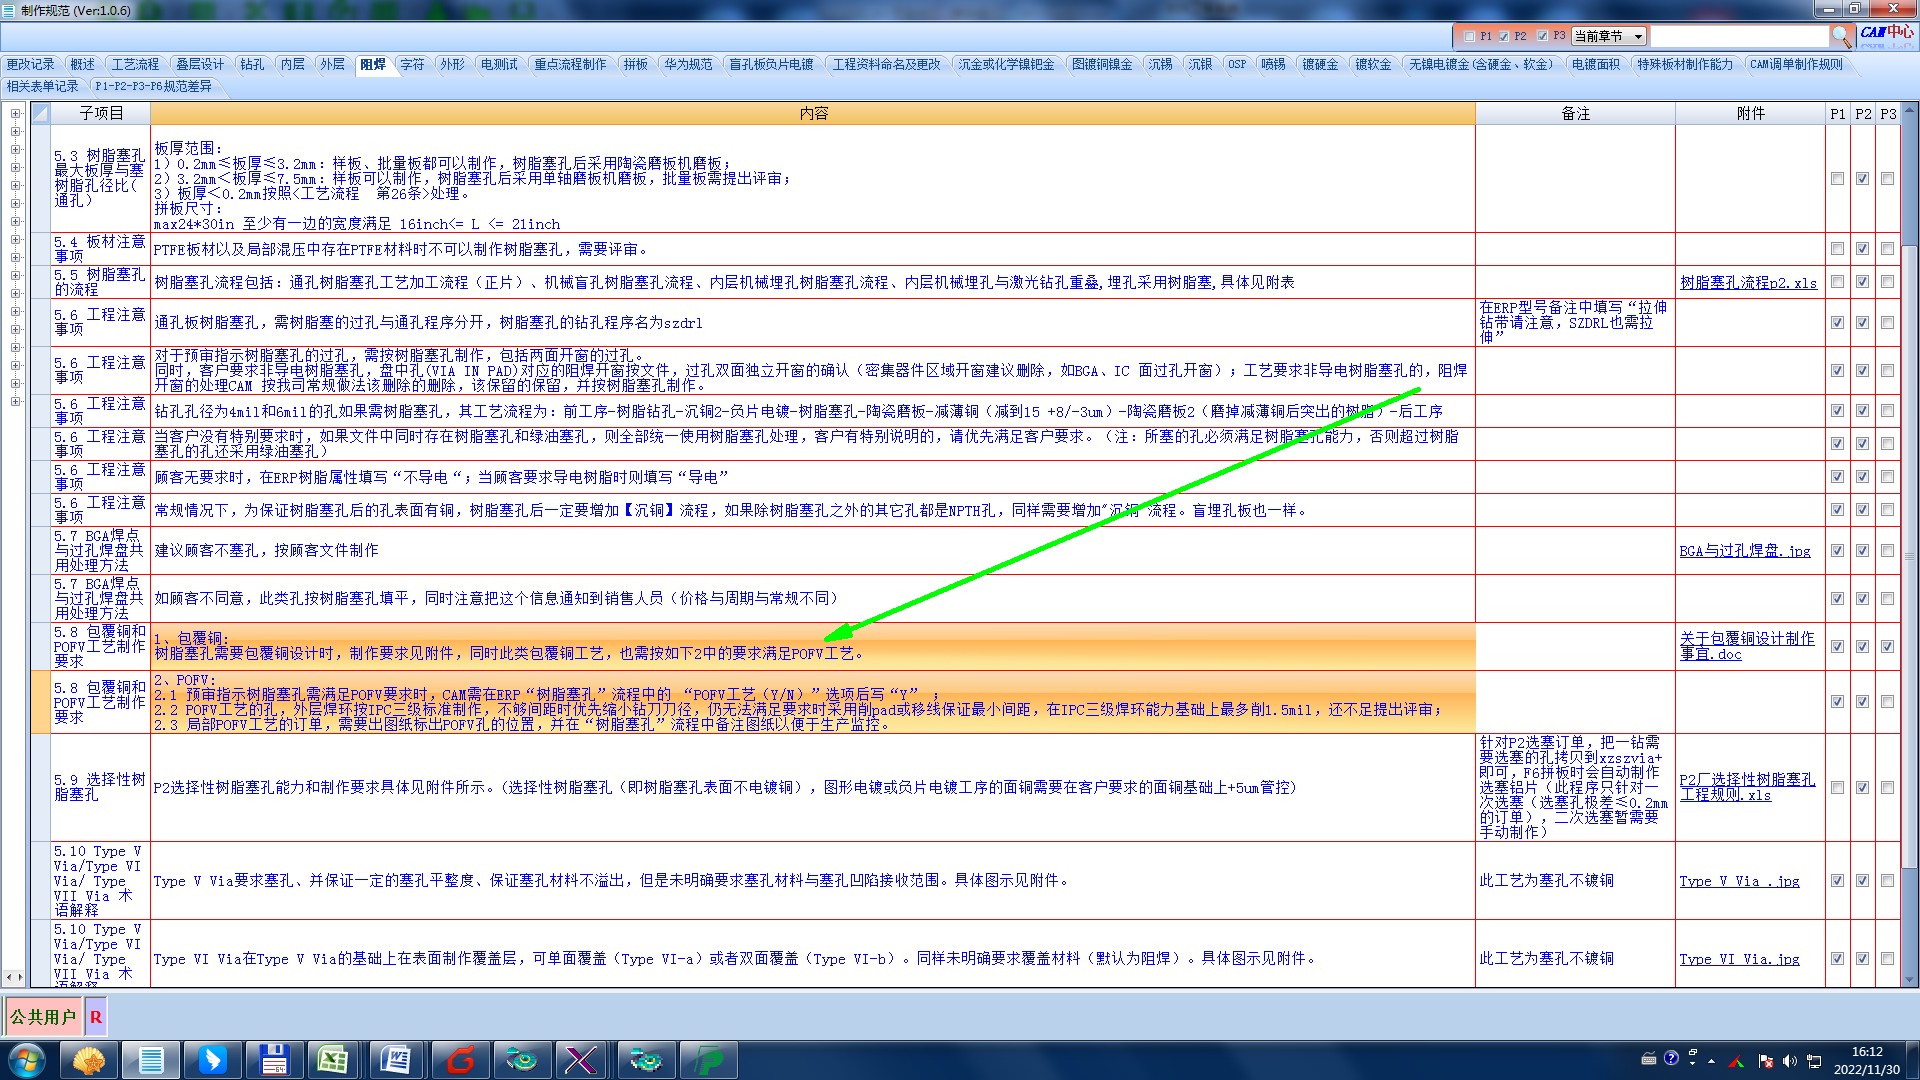Click the magnifier search icon

click(1841, 36)
